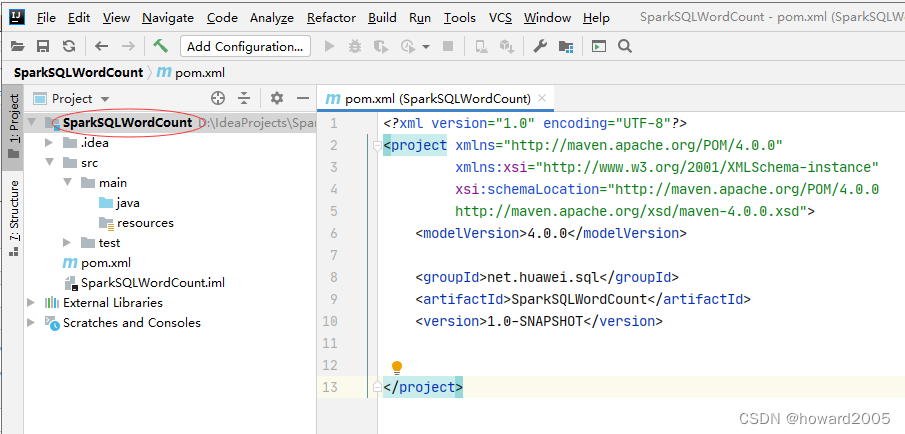Image resolution: width=905 pixels, height=434 pixels.
Task: Open the Build menu
Action: pos(382,18)
